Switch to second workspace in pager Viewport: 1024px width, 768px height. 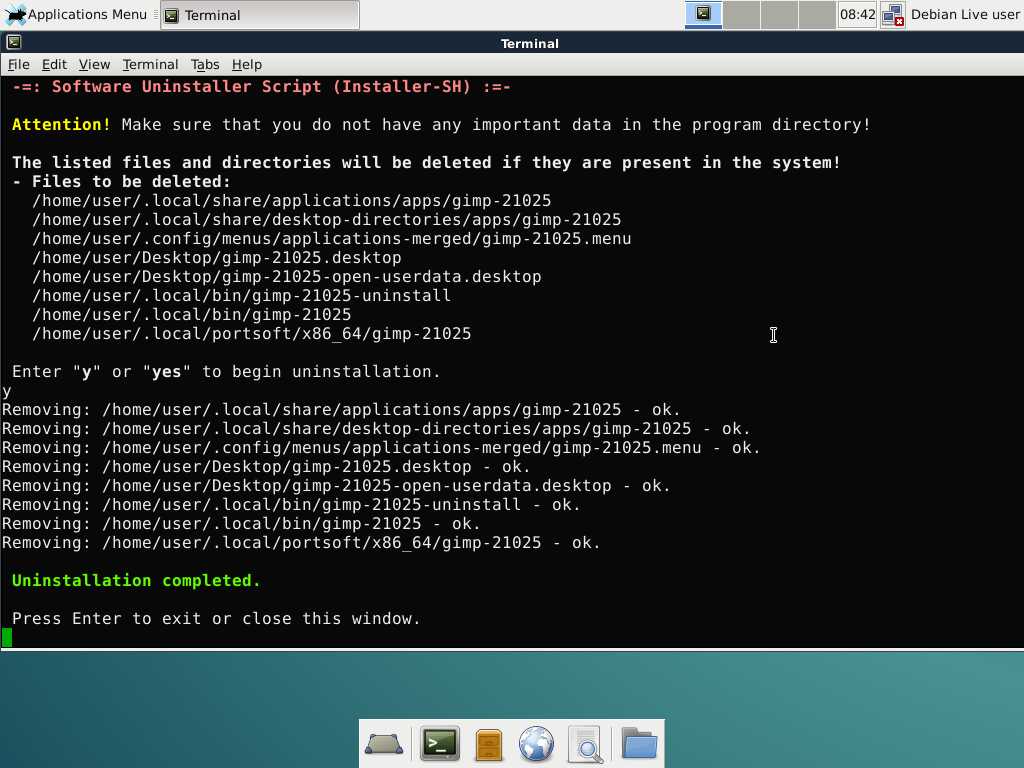point(741,14)
